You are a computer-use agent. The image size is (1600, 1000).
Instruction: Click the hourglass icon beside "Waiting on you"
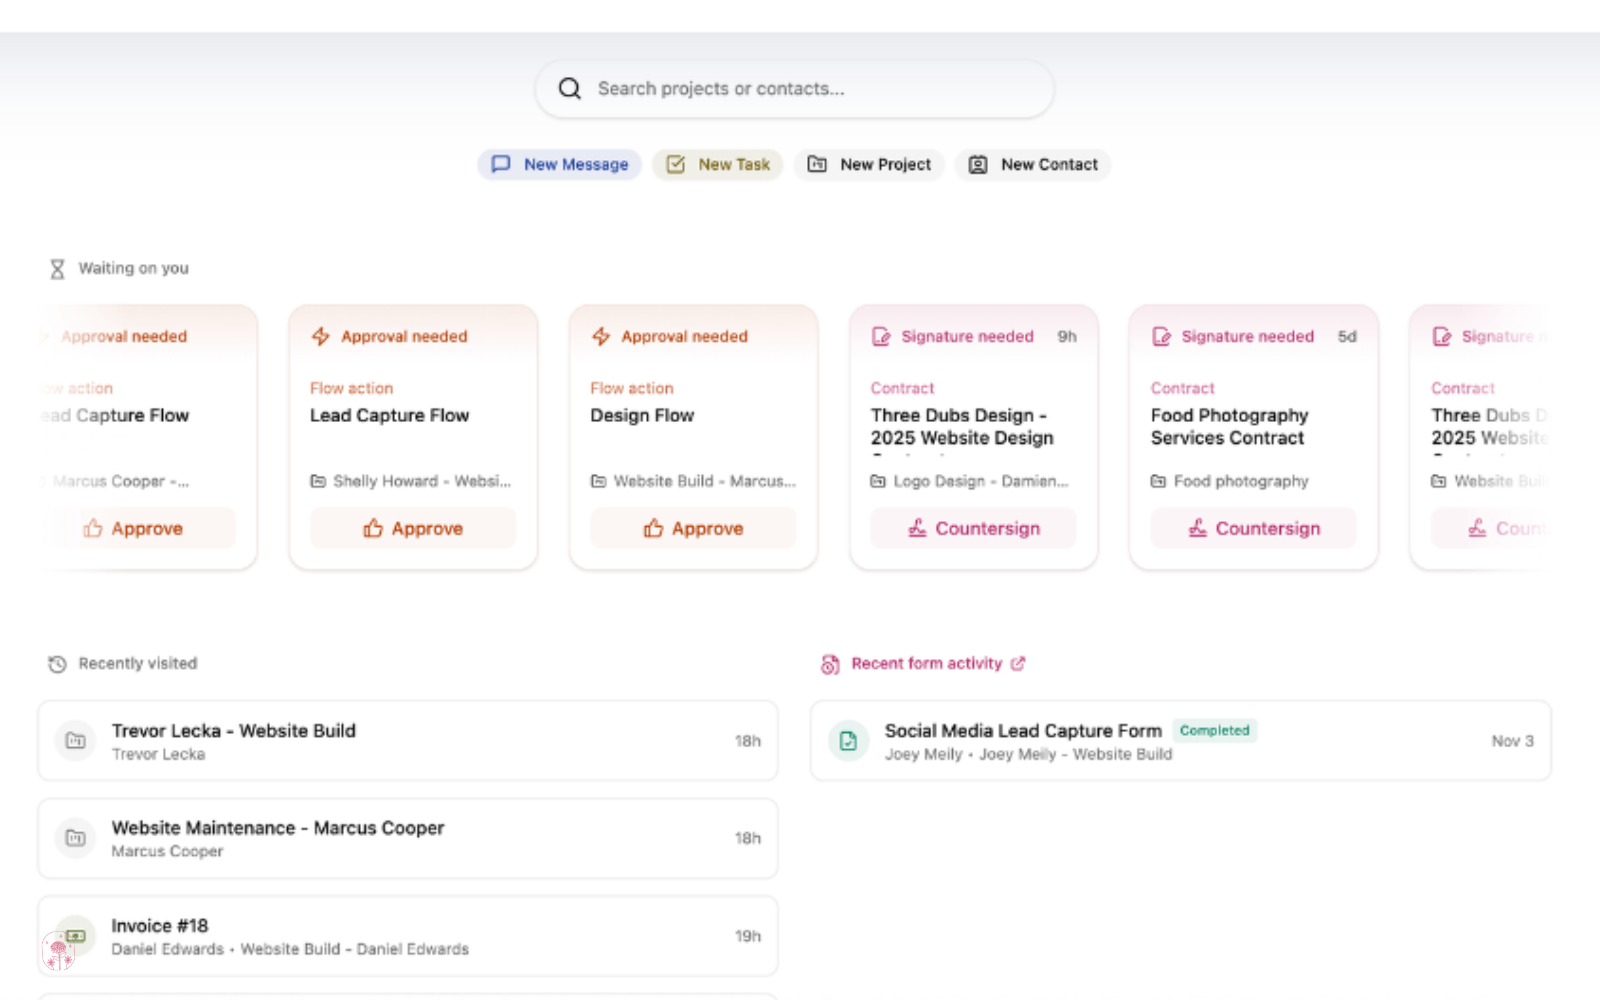click(57, 267)
